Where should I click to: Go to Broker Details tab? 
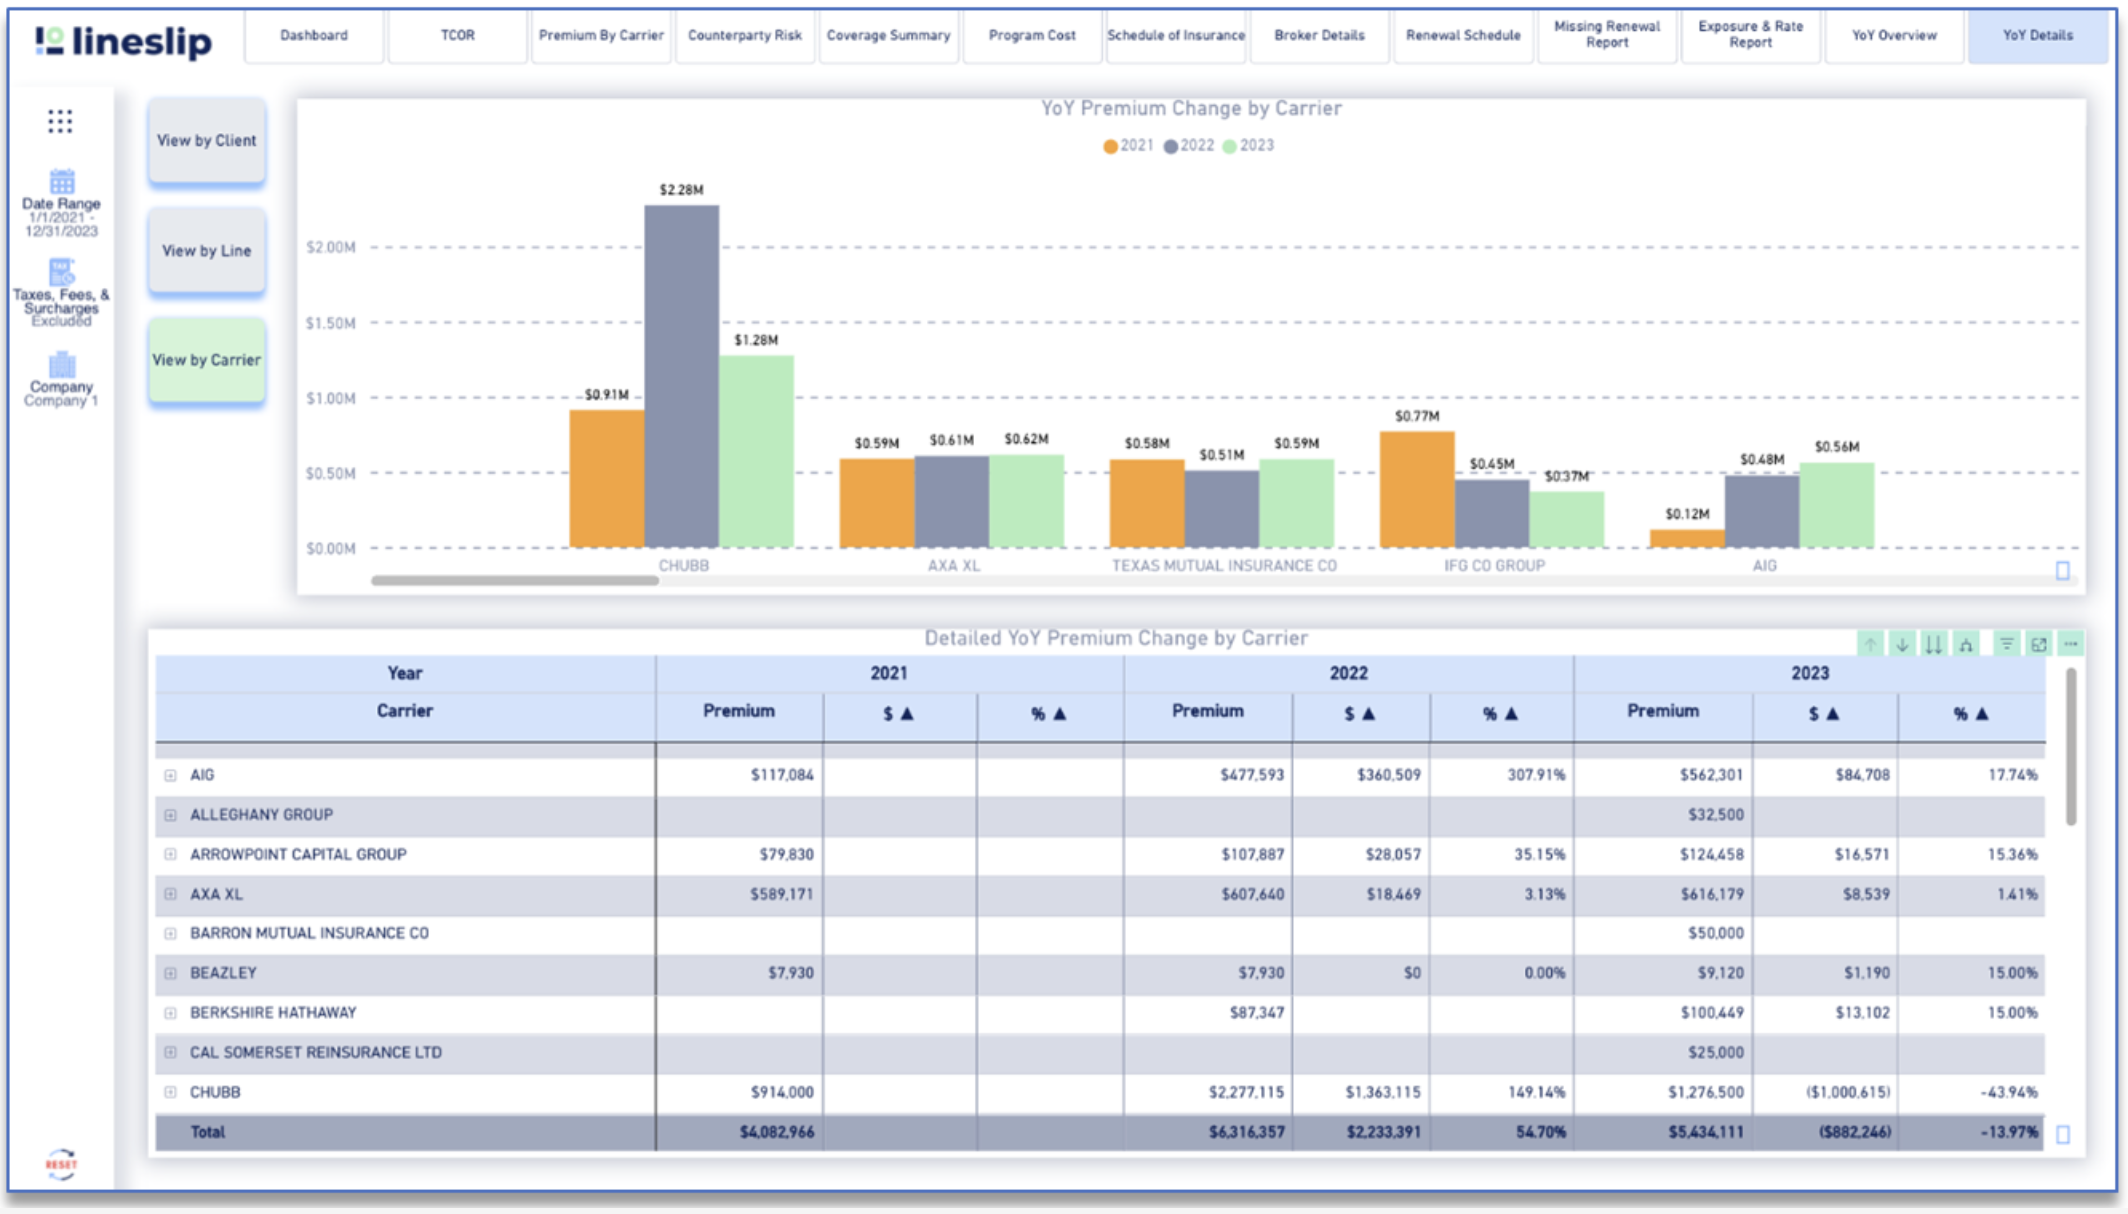tap(1319, 35)
